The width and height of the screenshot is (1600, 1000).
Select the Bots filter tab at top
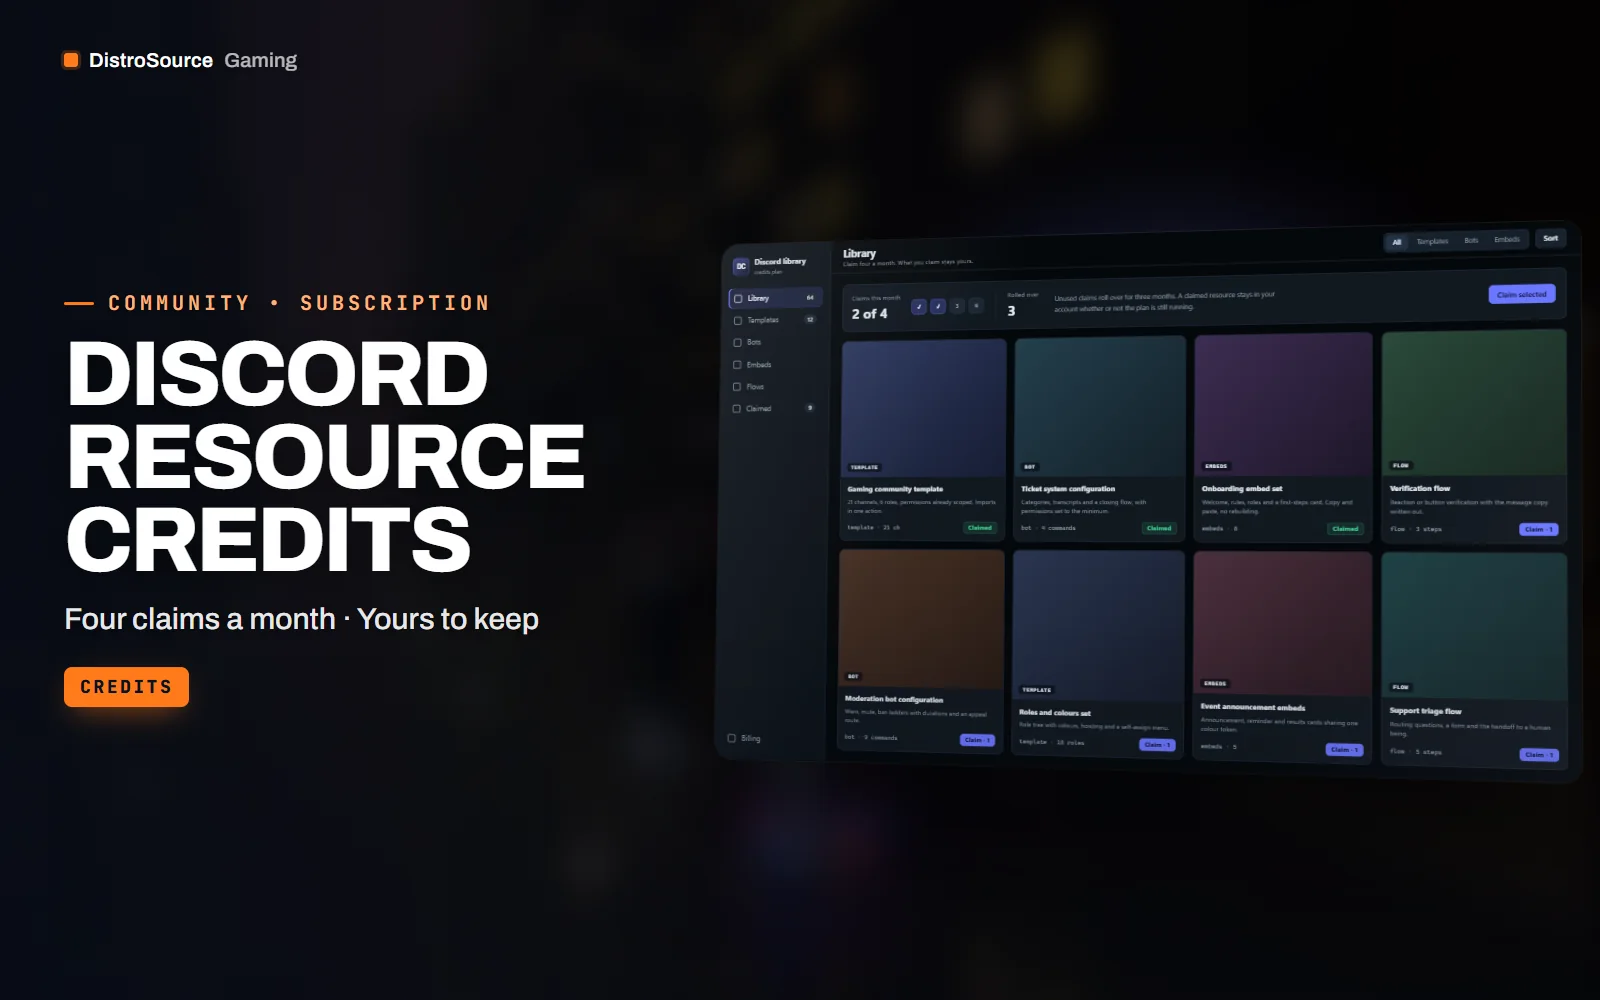tap(1471, 240)
